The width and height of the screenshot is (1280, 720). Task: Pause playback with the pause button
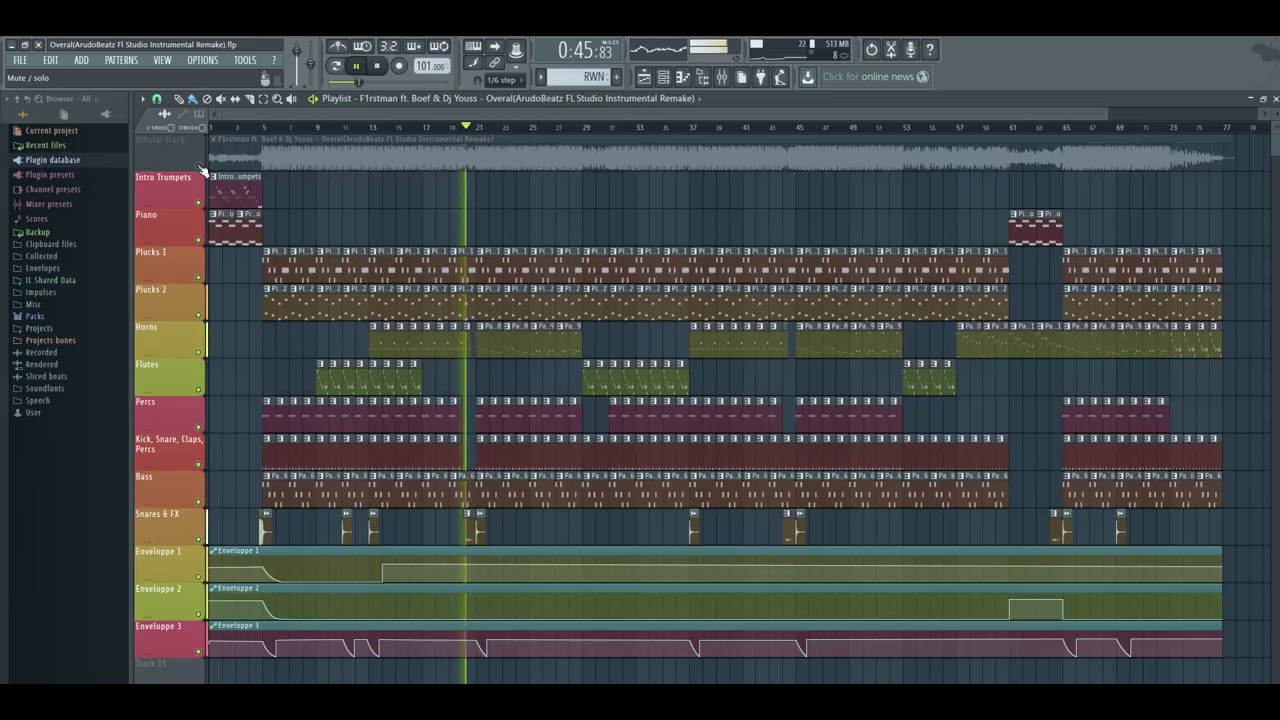coord(356,66)
